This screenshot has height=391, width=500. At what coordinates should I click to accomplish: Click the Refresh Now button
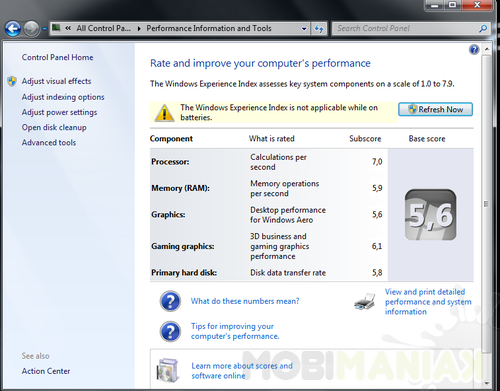tap(435, 109)
